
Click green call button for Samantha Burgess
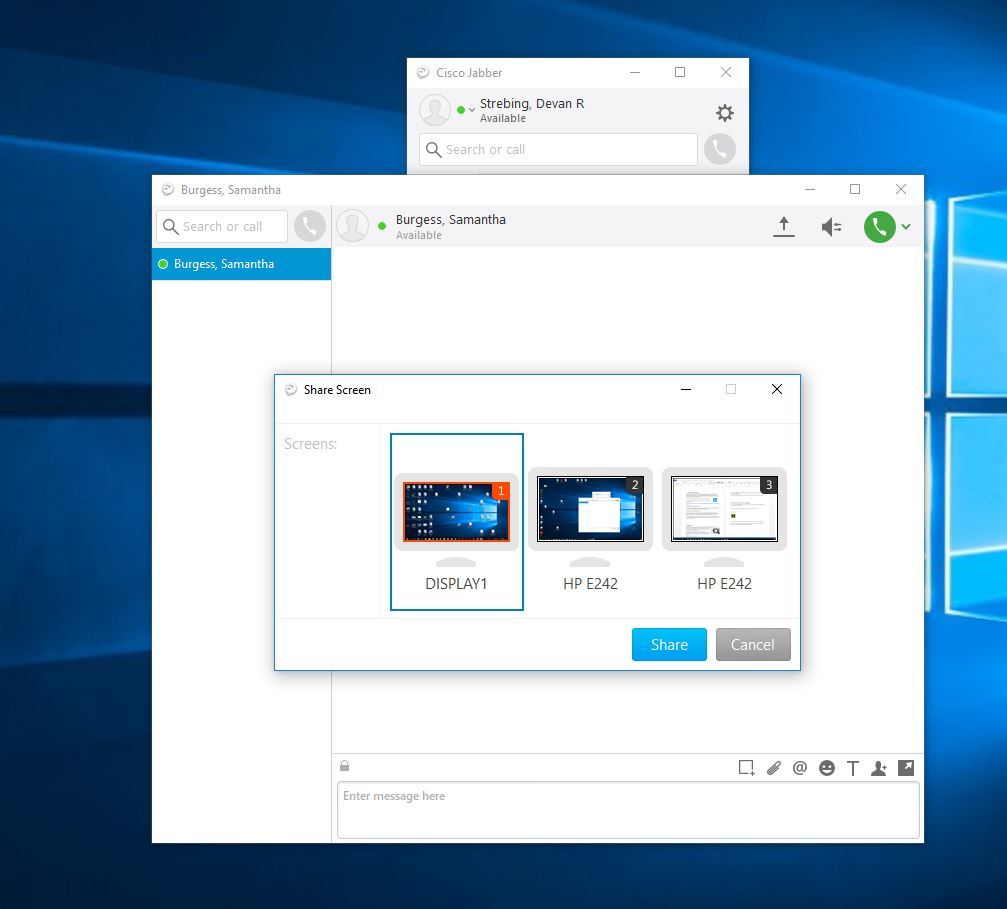coord(879,227)
